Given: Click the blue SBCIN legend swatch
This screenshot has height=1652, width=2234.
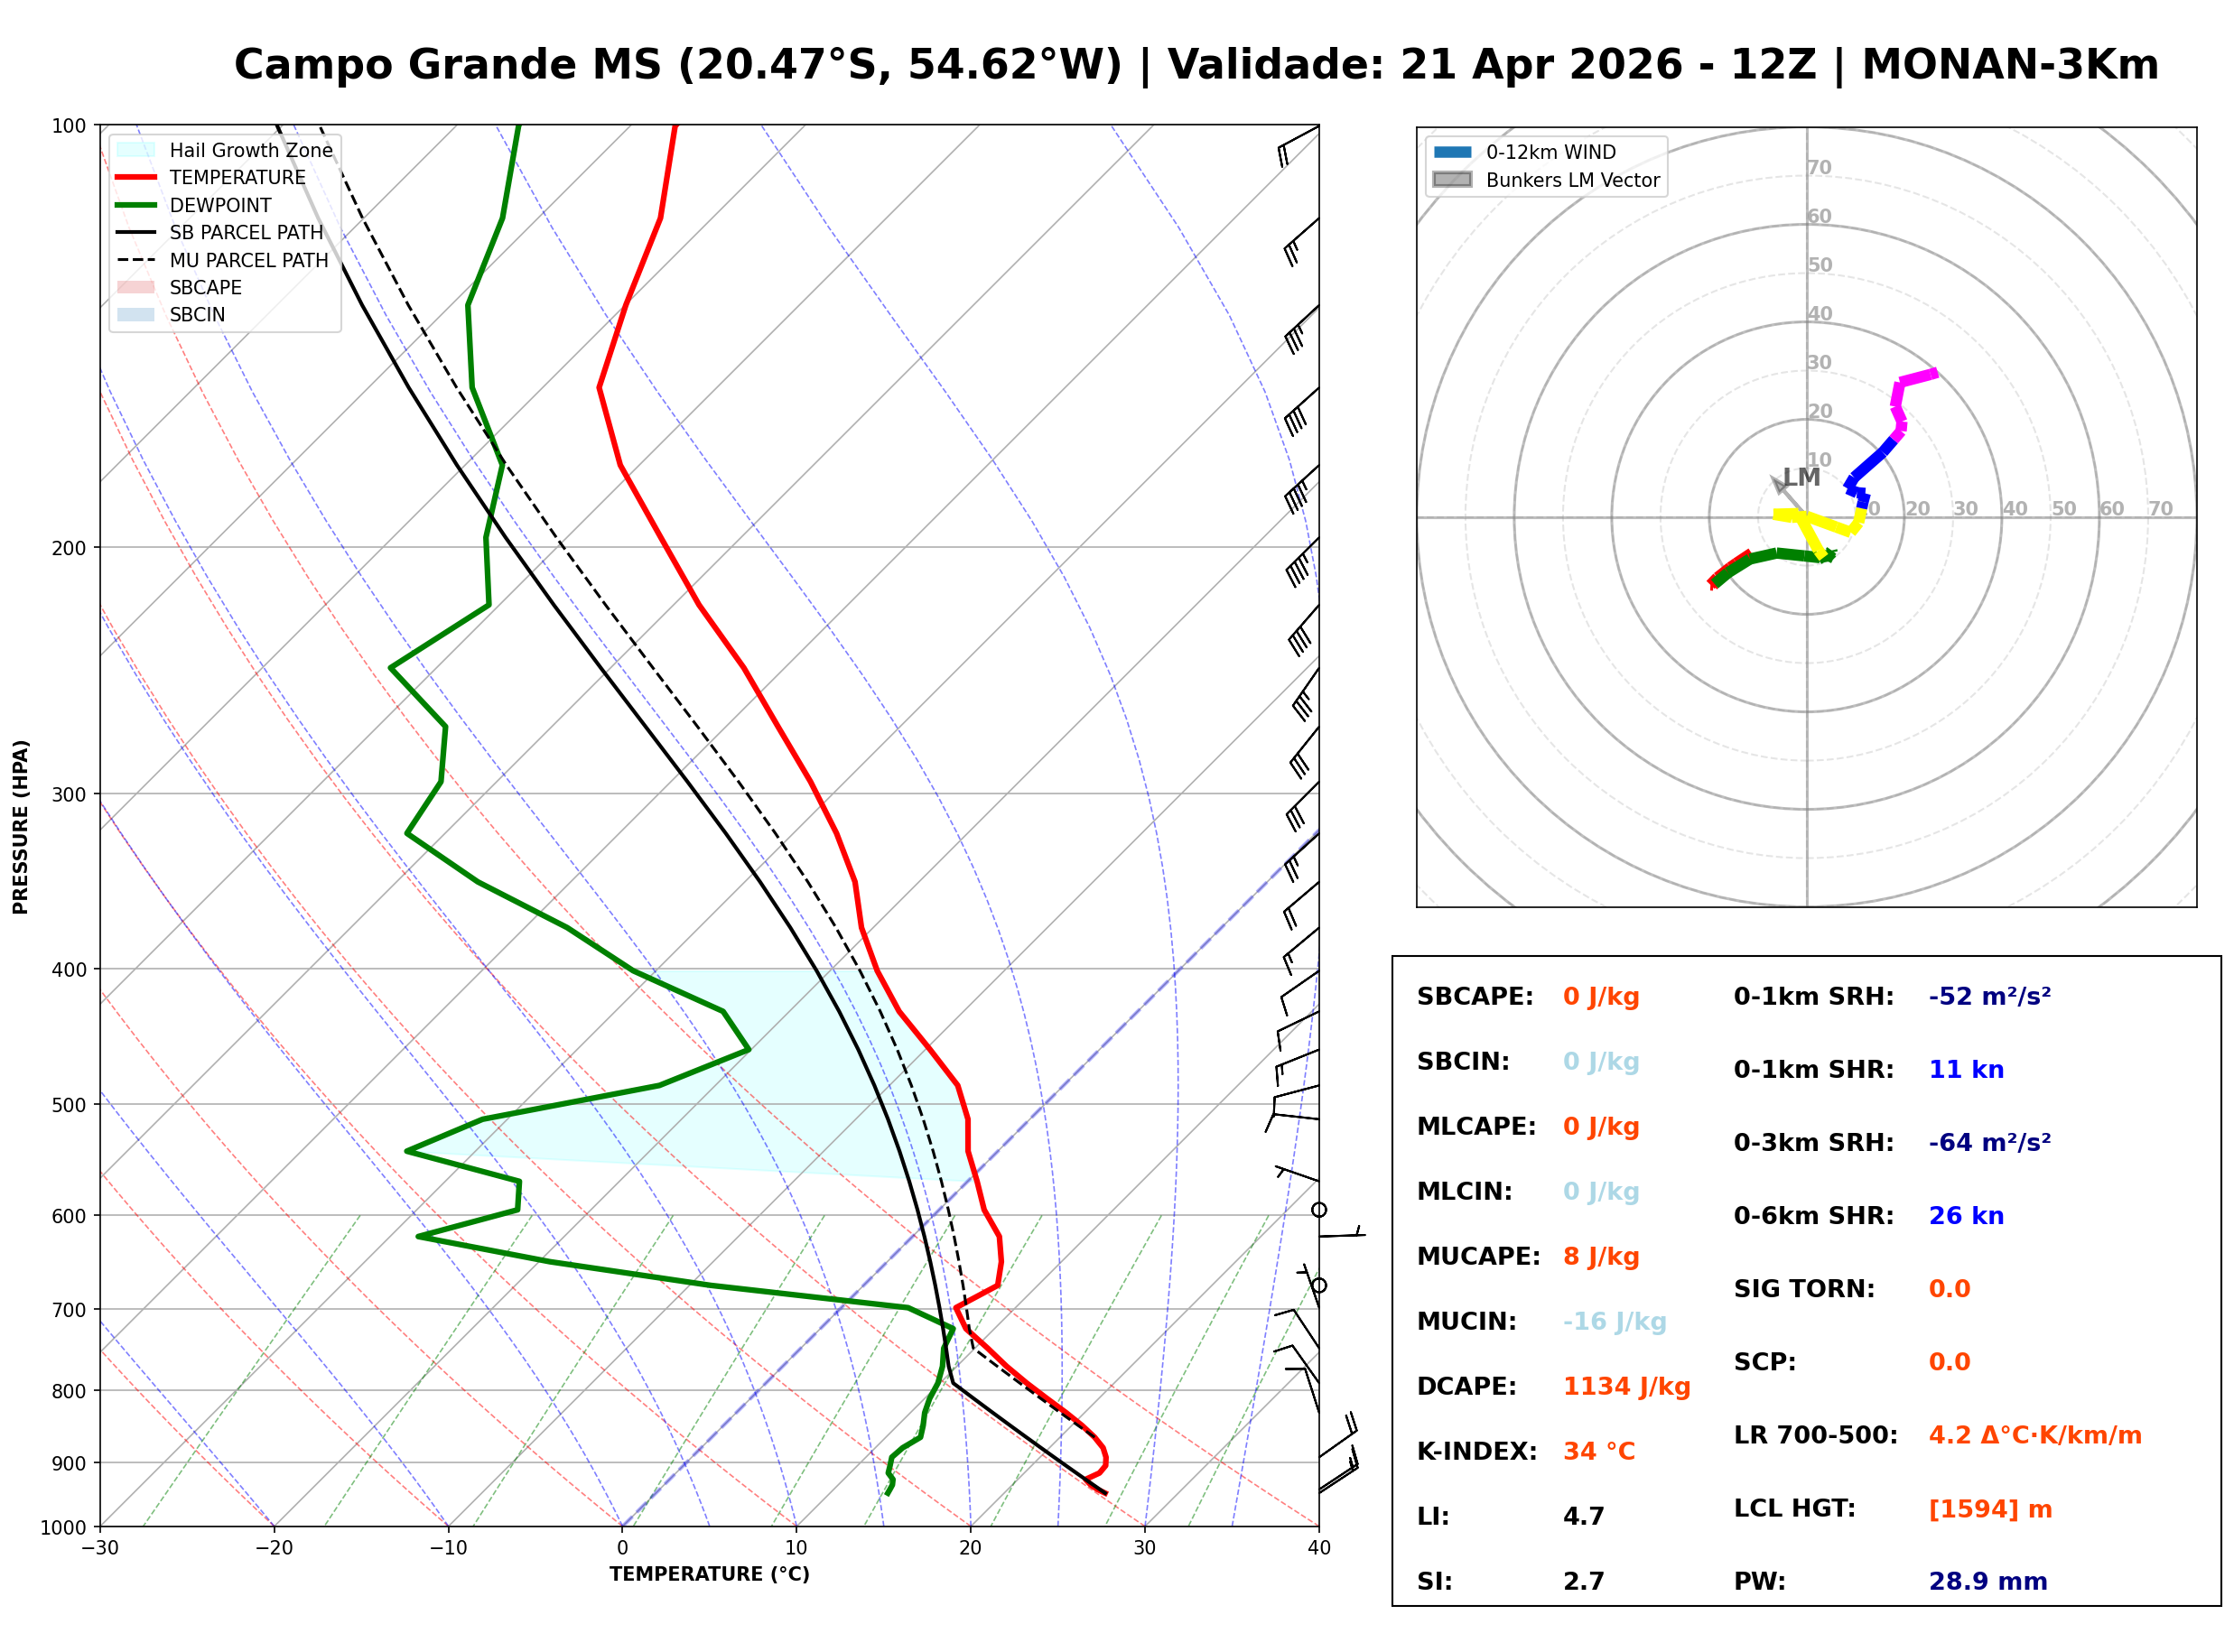Looking at the screenshot, I should point(136,315).
